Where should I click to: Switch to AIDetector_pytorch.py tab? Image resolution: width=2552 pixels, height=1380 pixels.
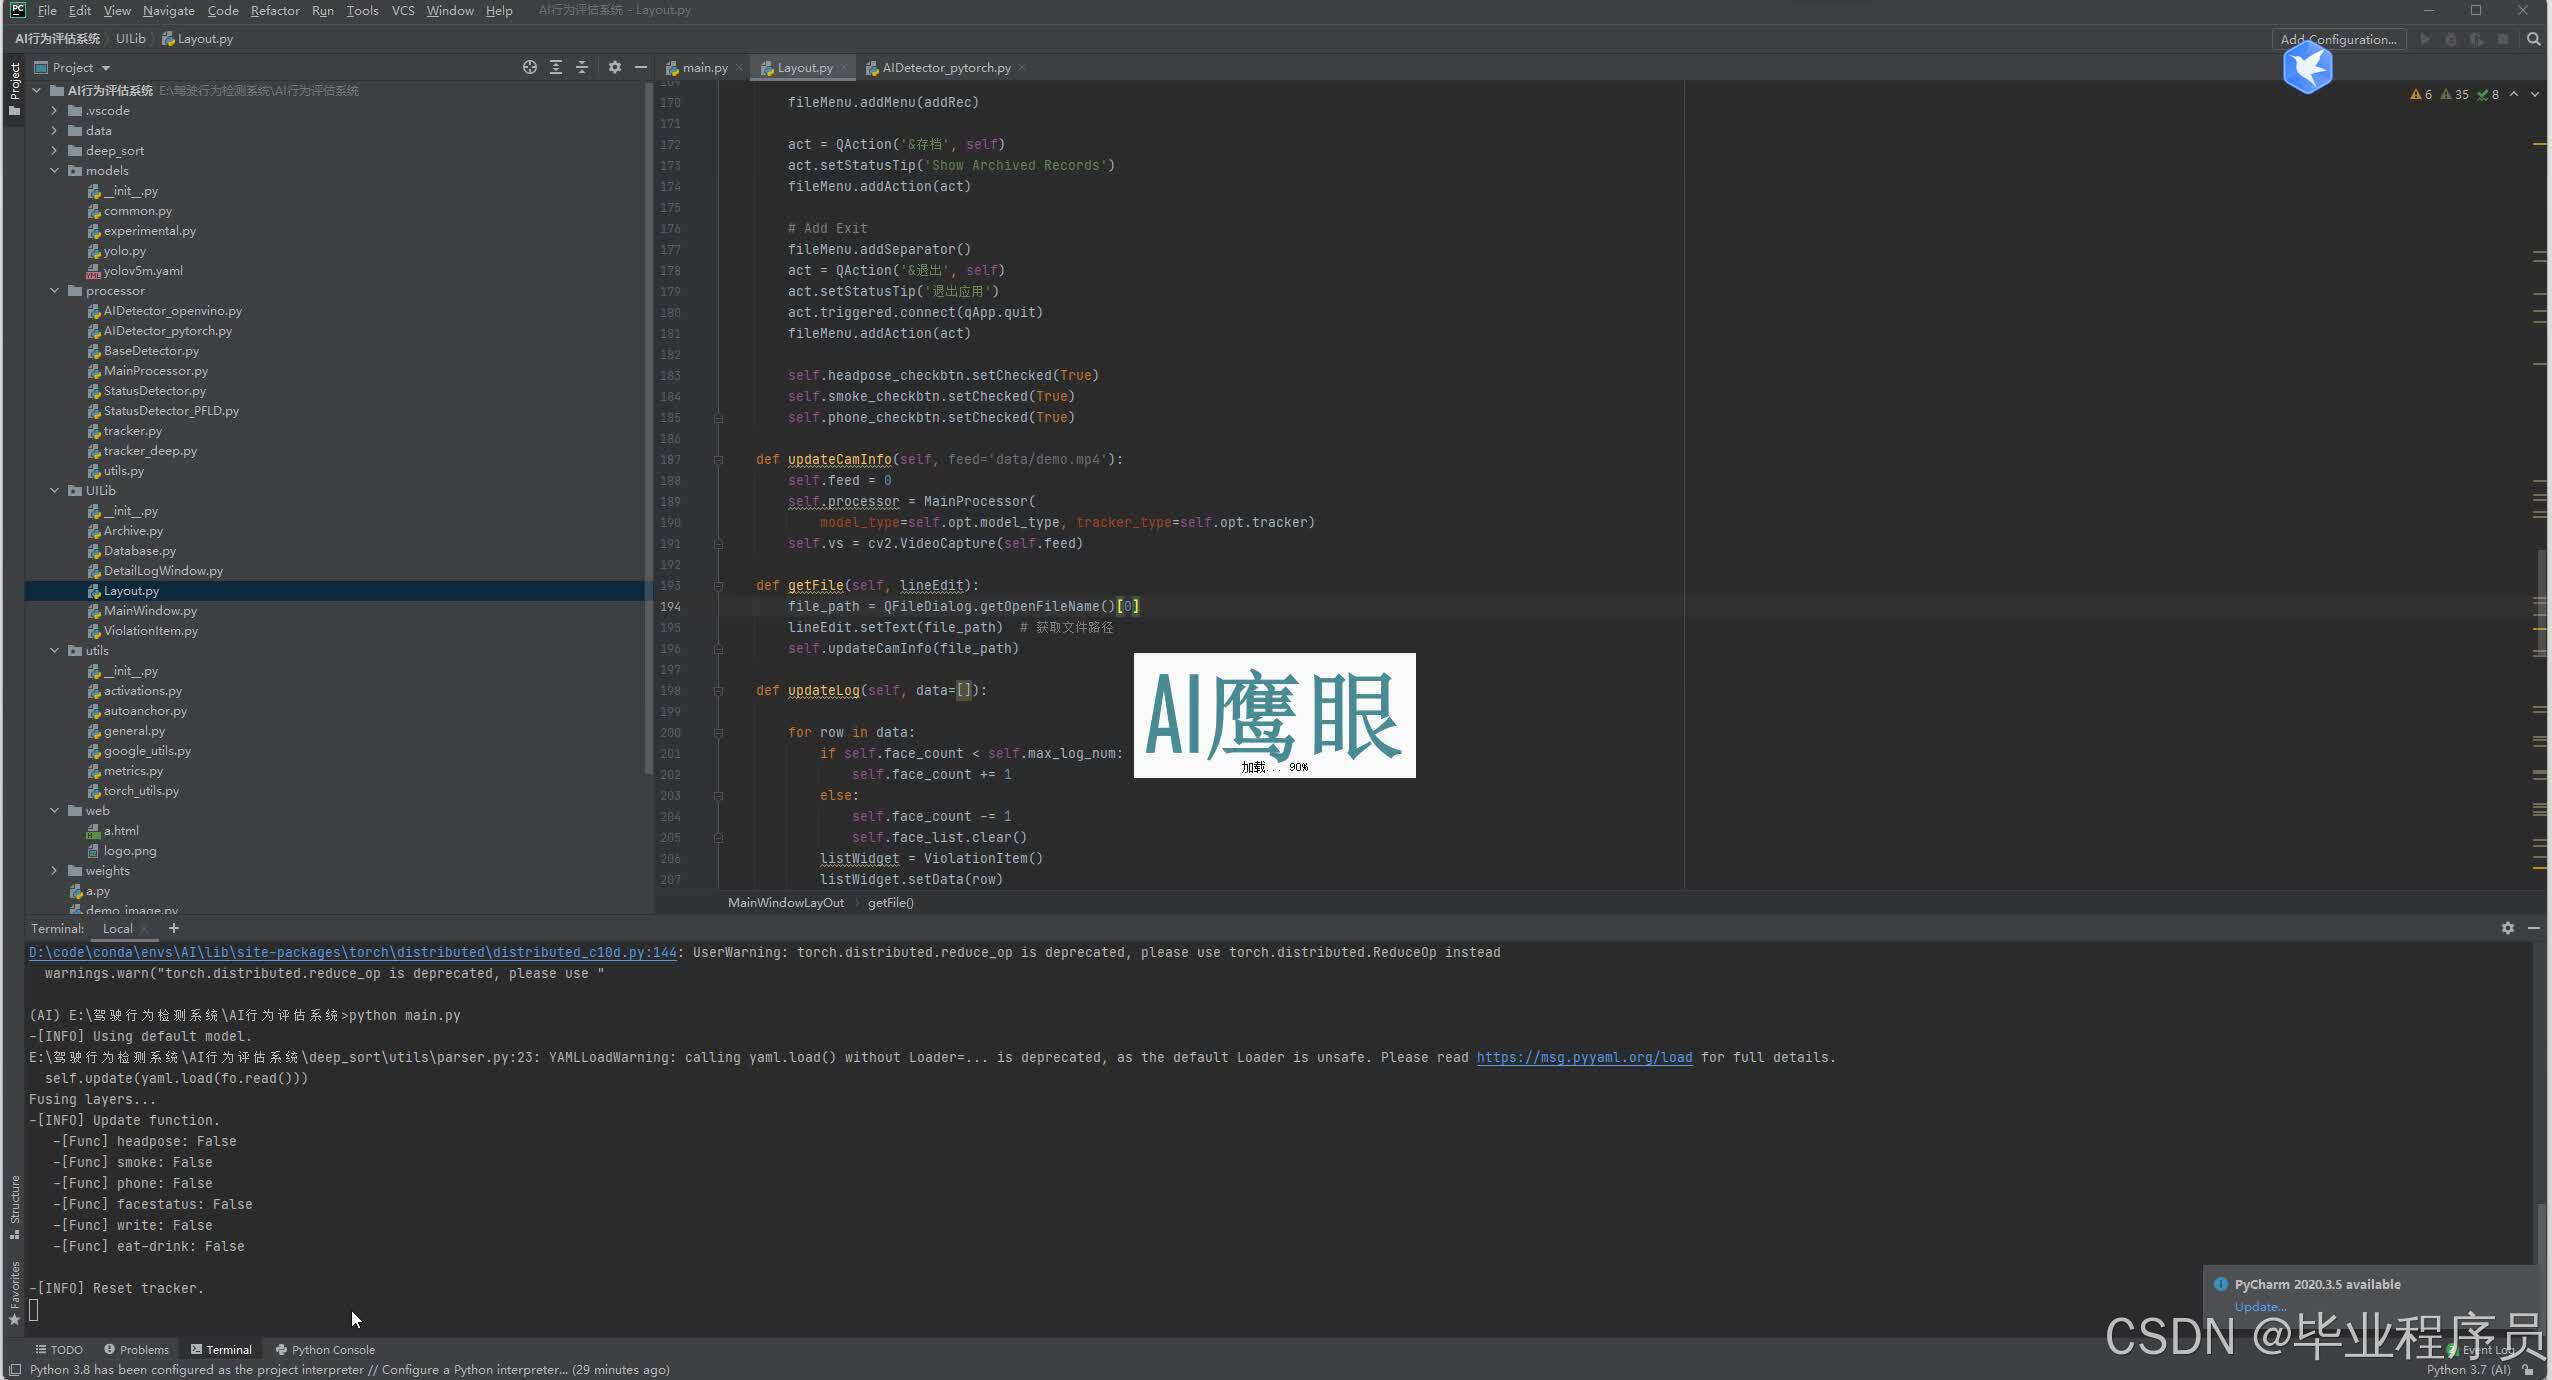945,68
